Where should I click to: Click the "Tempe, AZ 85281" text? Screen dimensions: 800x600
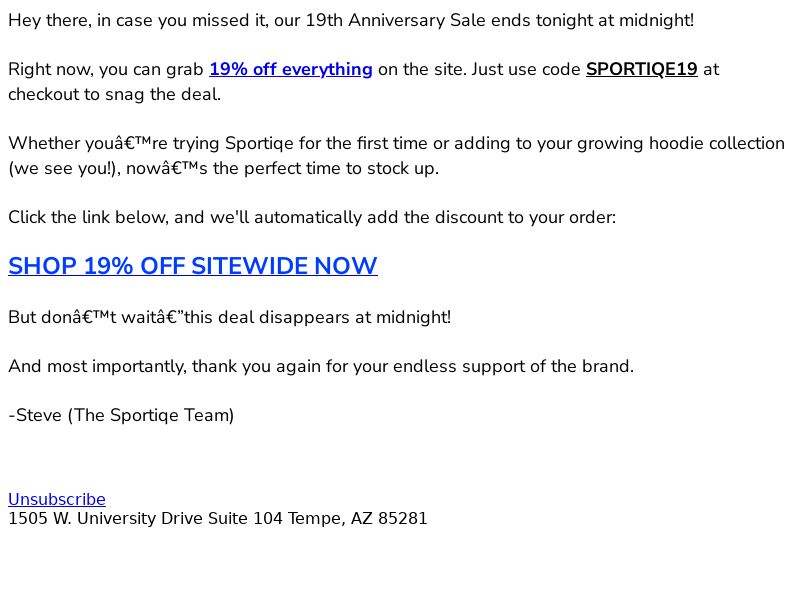tap(358, 518)
